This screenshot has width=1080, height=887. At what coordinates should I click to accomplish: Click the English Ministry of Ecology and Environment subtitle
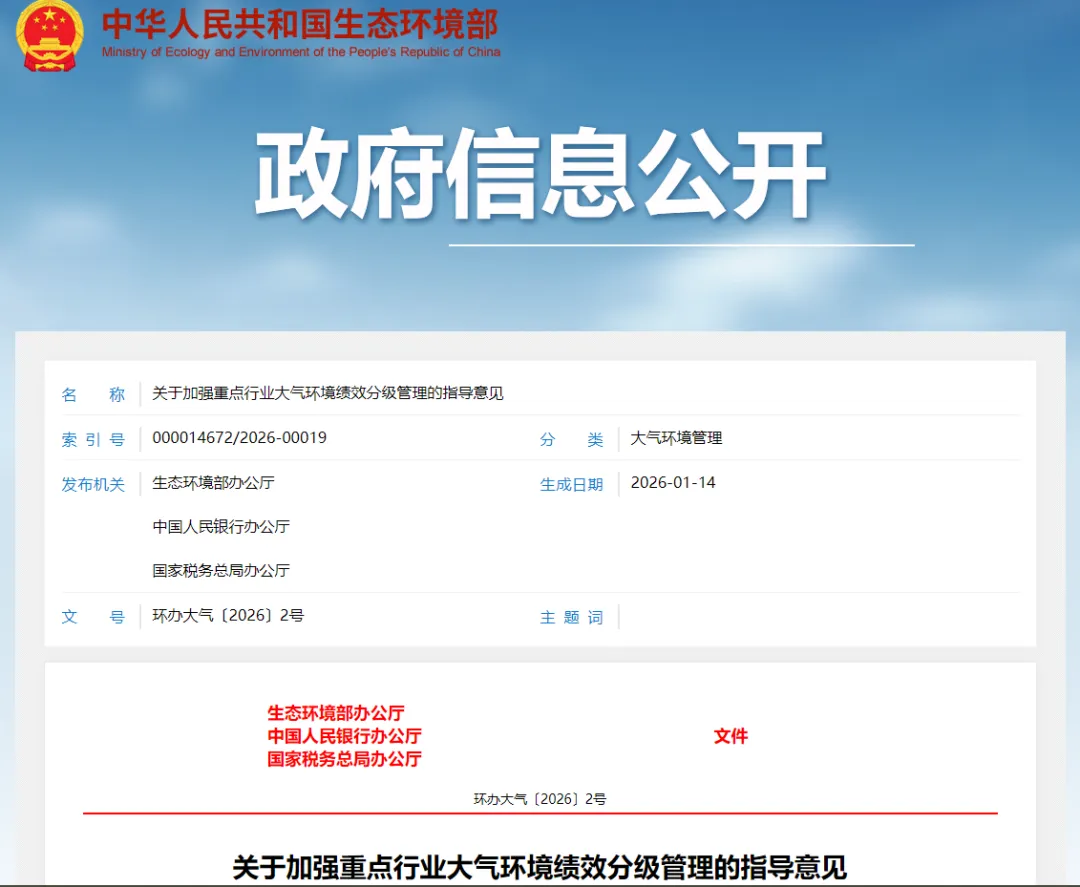[x=301, y=52]
